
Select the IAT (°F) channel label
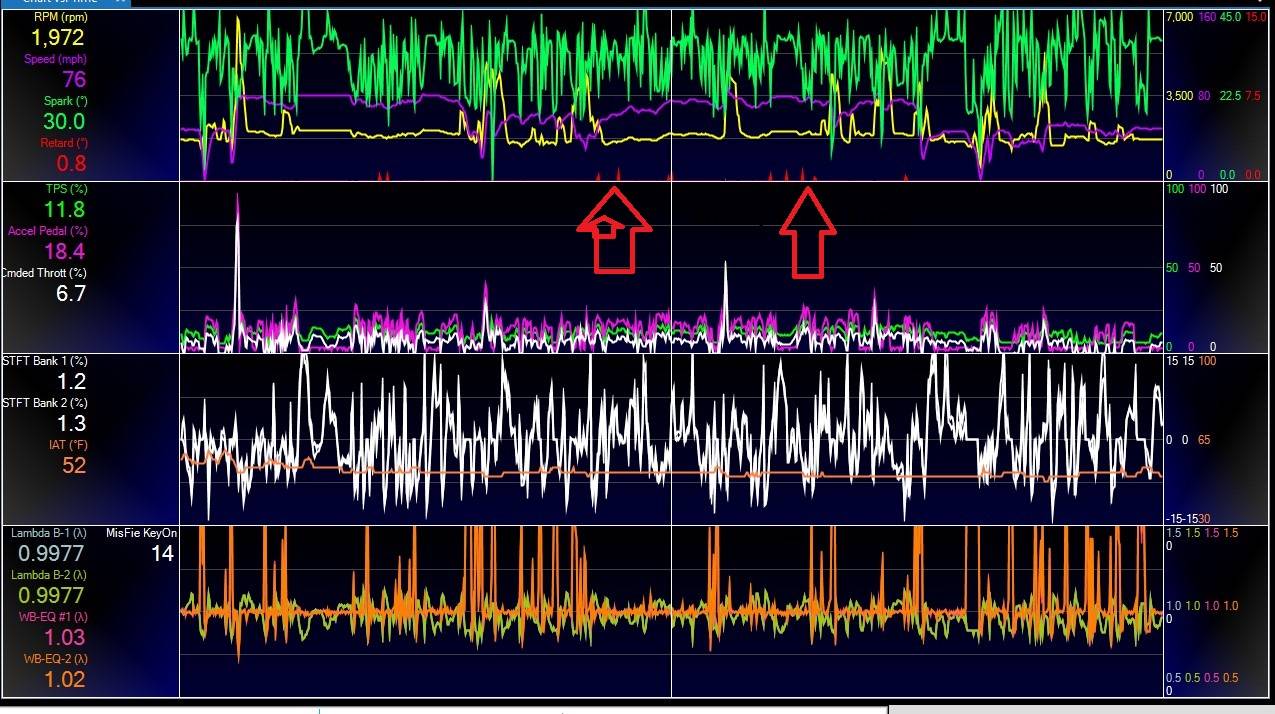pyautogui.click(x=68, y=445)
